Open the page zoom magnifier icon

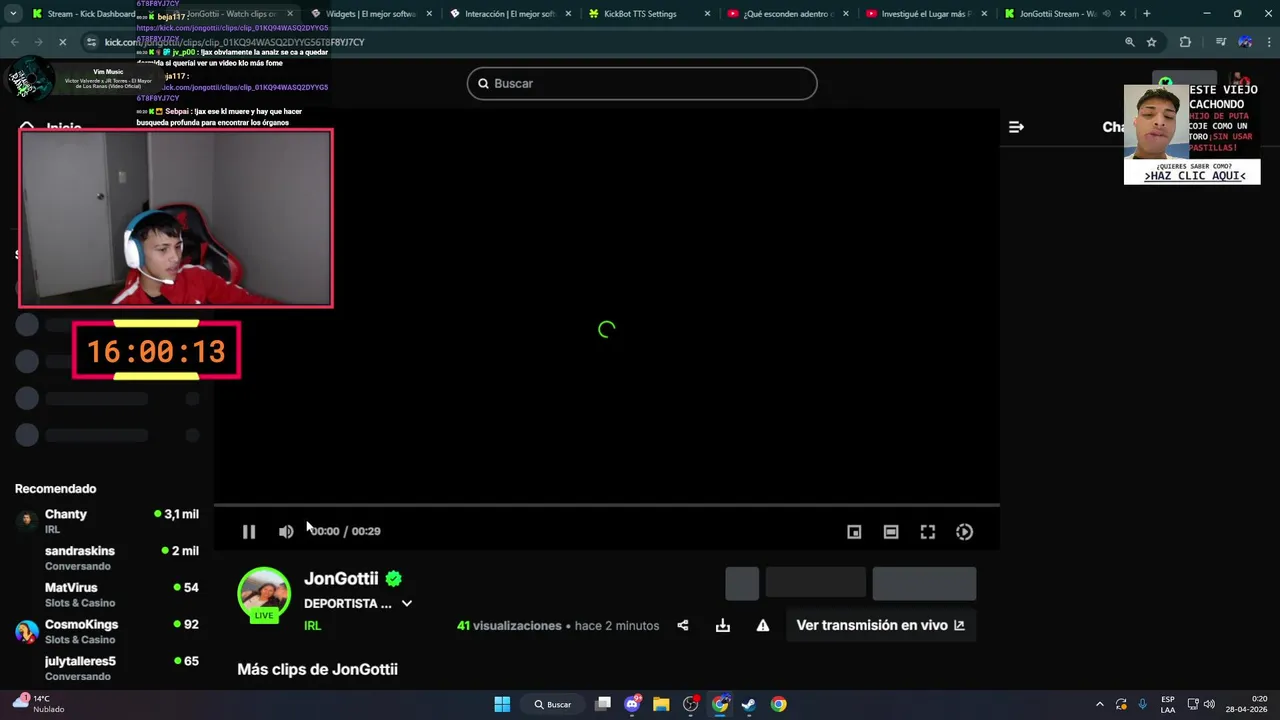(x=1130, y=42)
